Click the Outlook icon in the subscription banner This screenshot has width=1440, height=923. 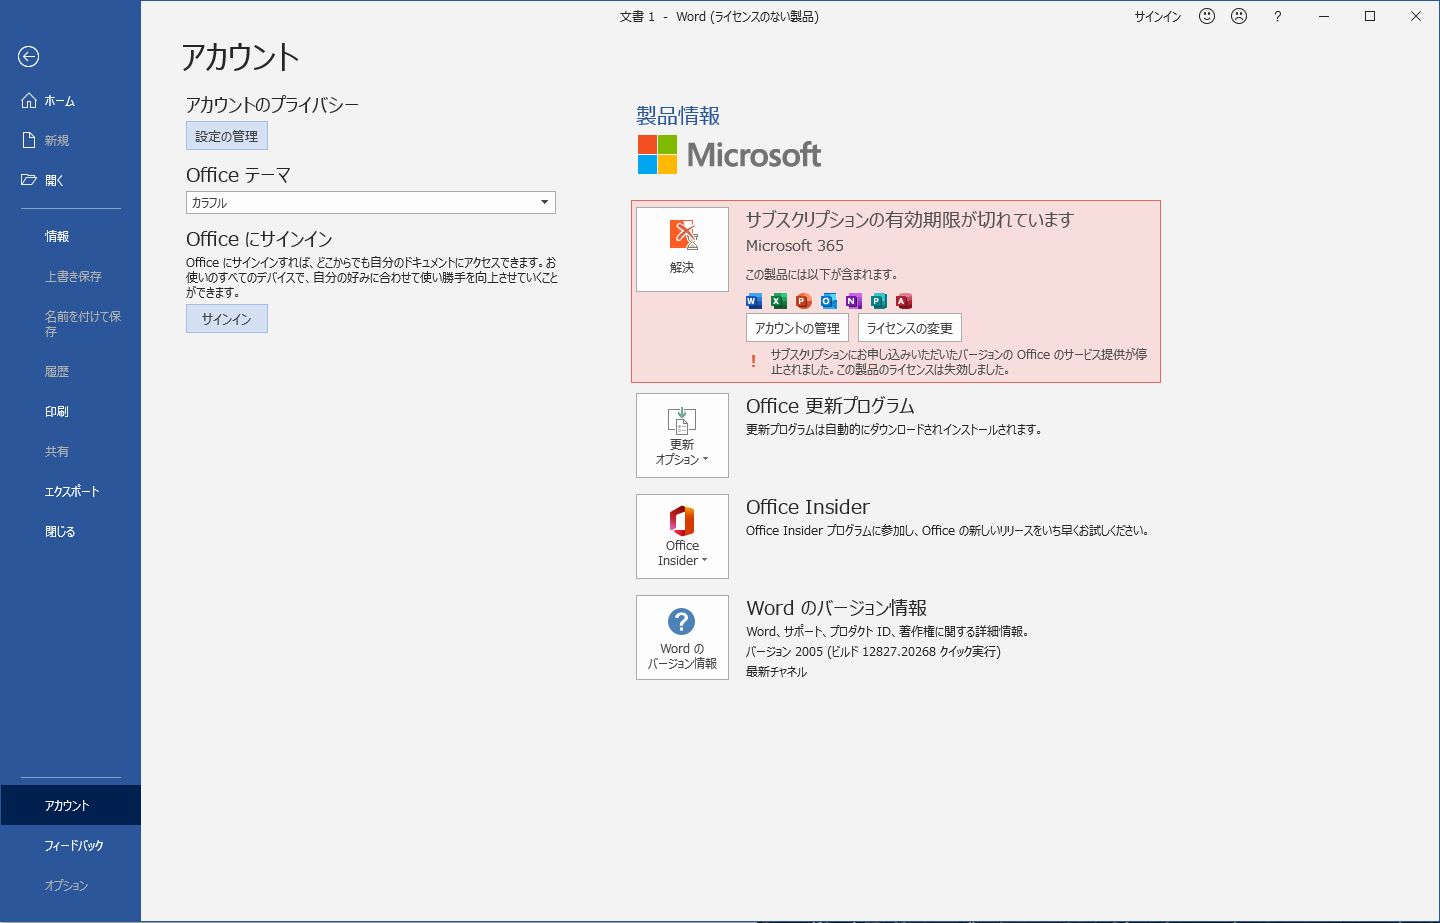pos(828,301)
